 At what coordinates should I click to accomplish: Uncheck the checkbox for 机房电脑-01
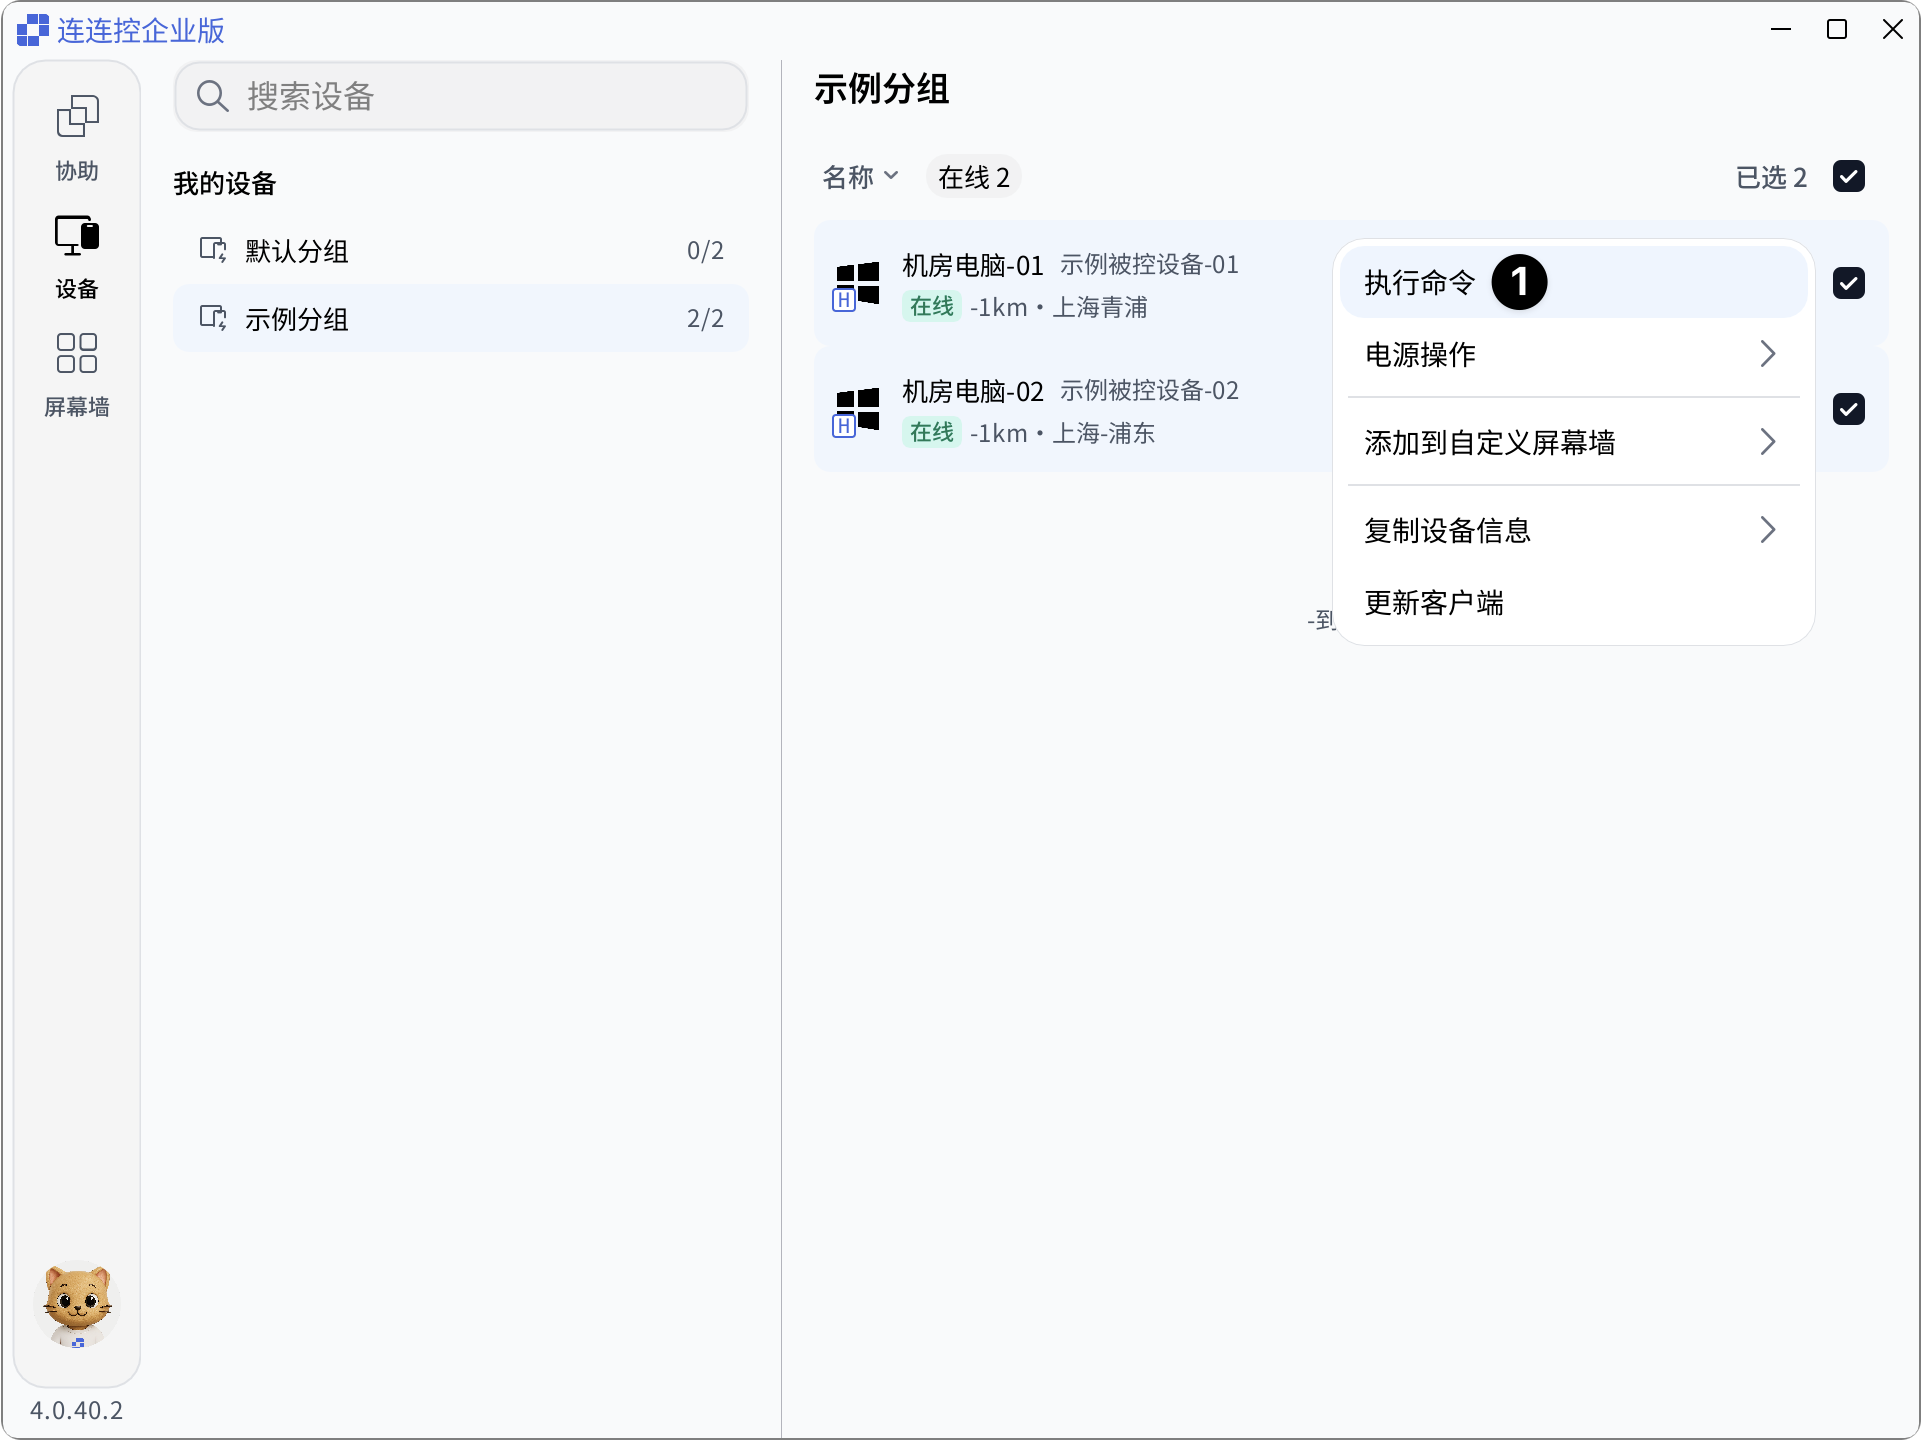(1848, 283)
